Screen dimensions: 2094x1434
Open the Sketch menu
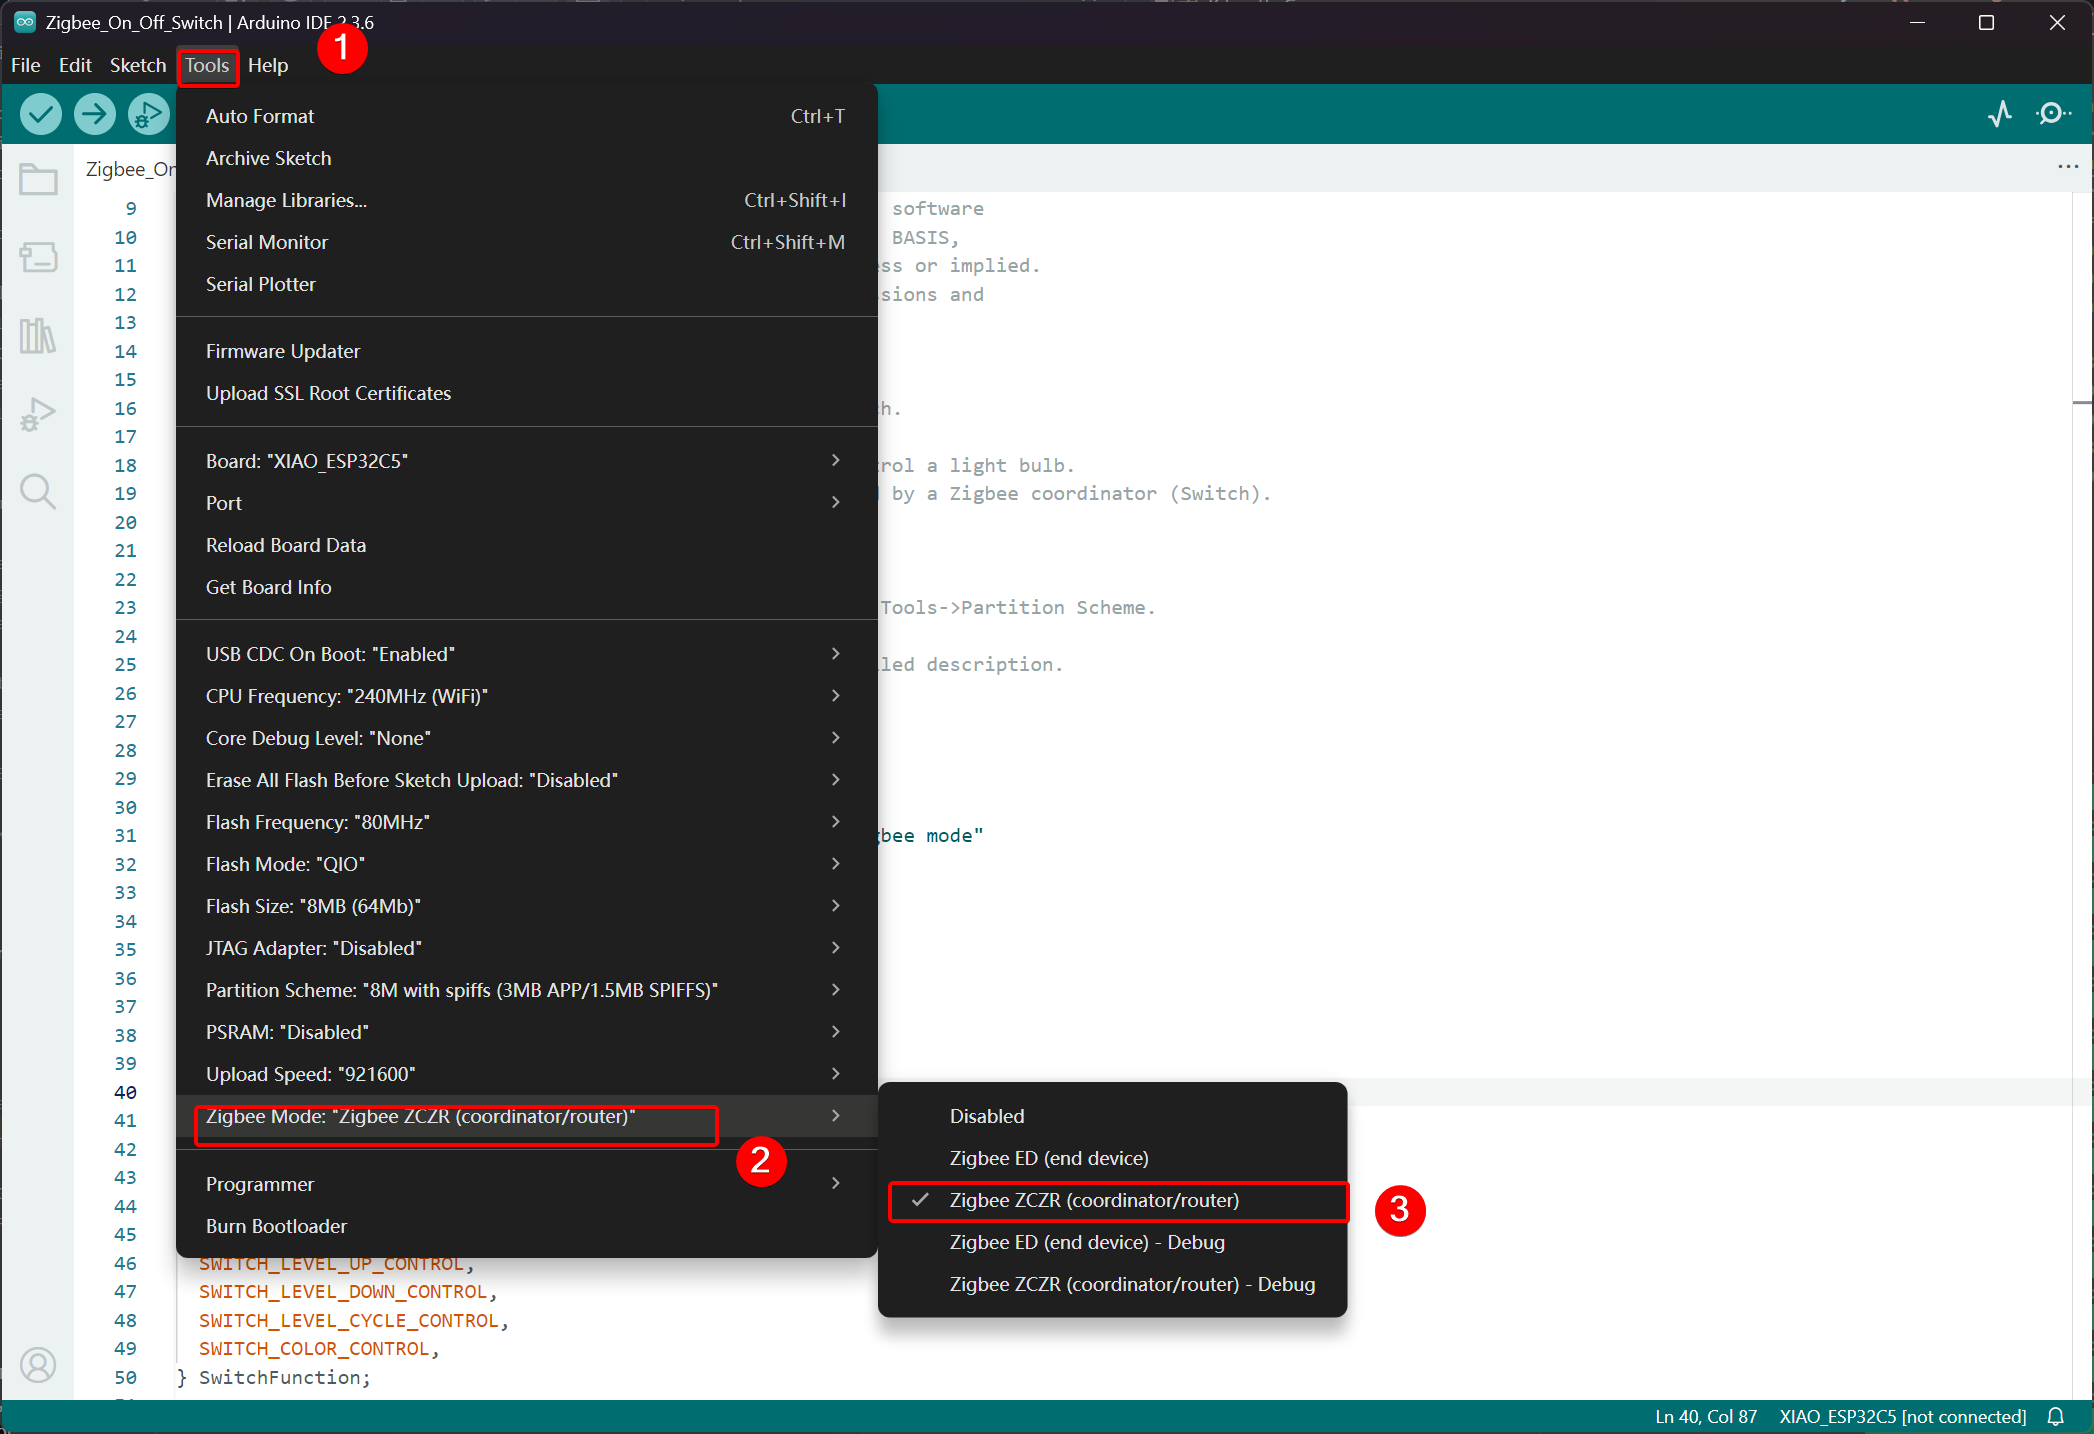137,65
